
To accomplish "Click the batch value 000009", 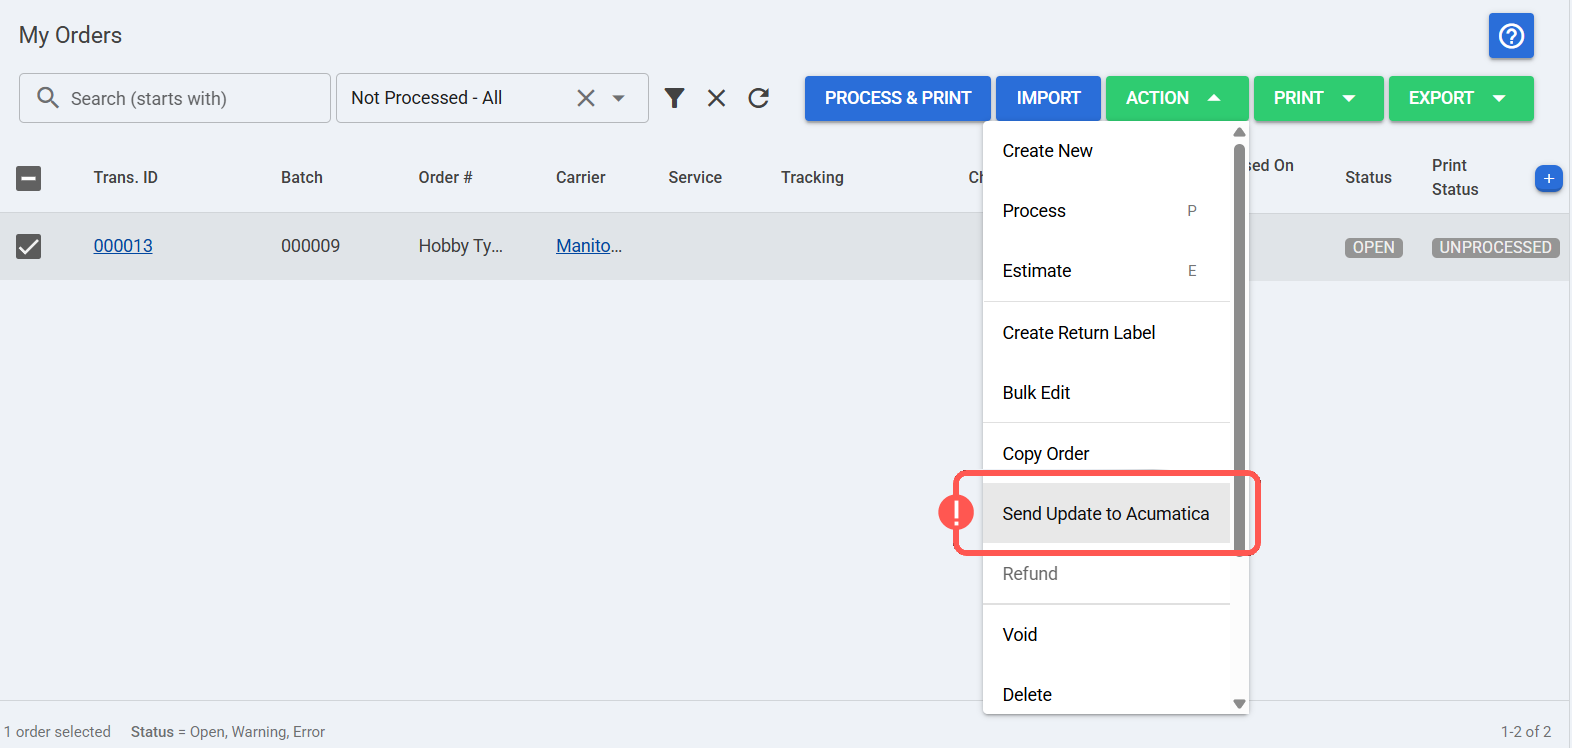I will click(310, 246).
